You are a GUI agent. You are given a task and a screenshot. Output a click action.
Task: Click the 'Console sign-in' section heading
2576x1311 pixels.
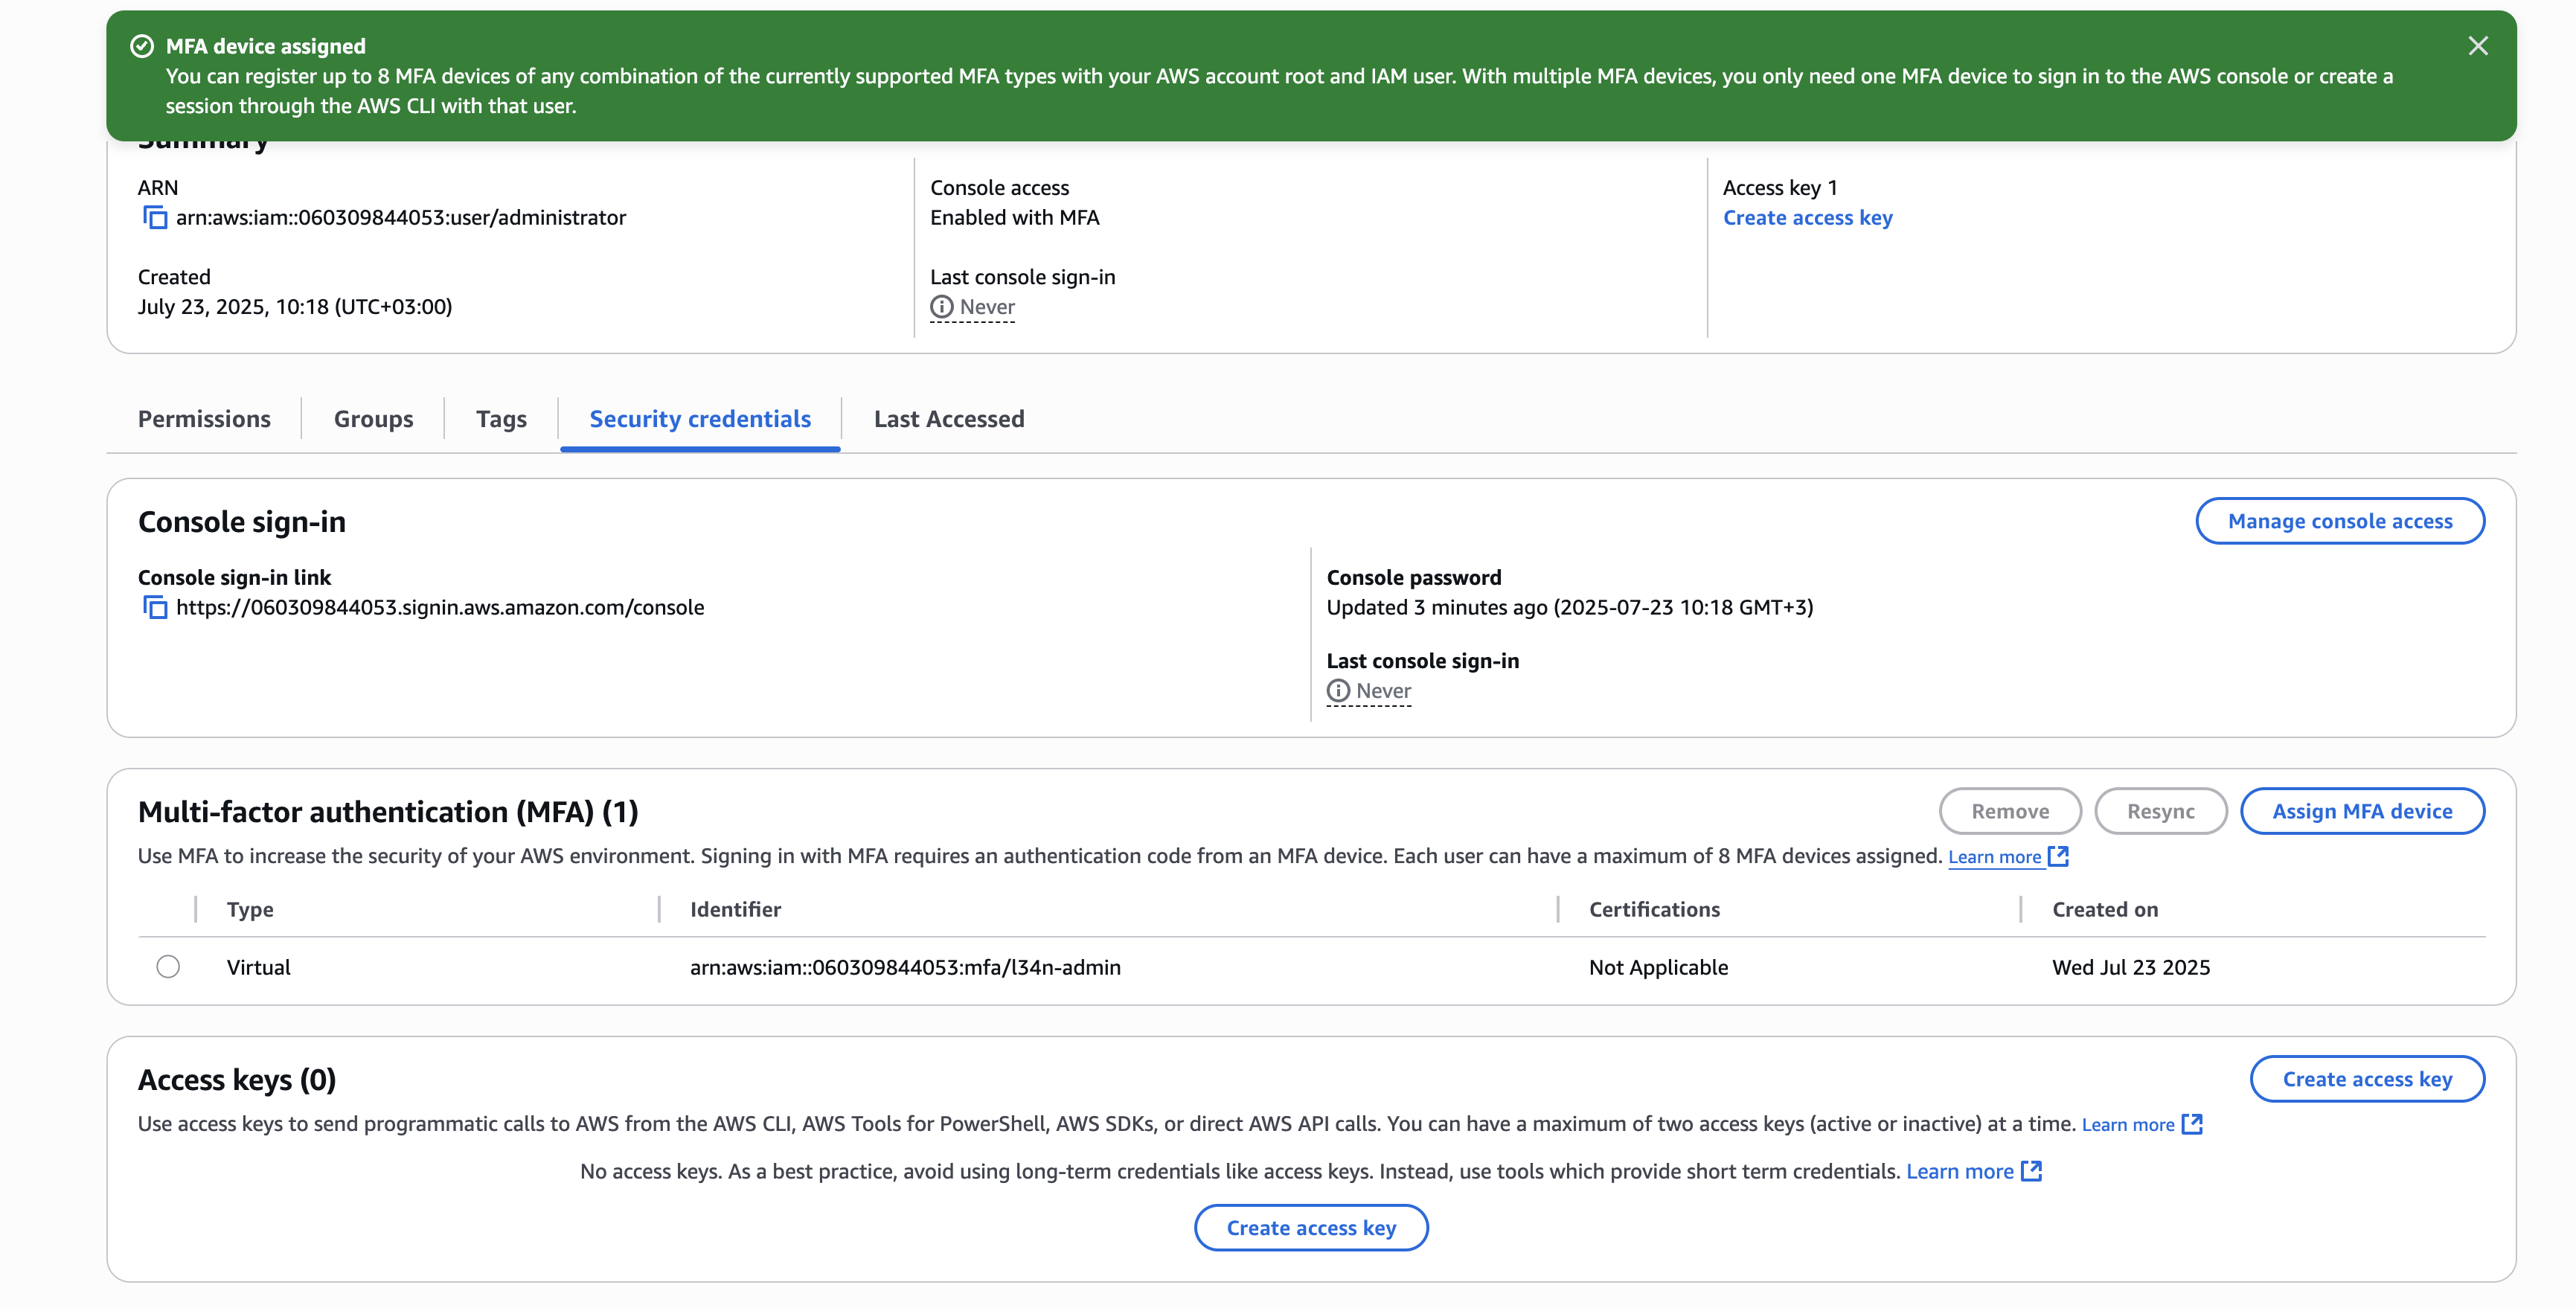[242, 522]
